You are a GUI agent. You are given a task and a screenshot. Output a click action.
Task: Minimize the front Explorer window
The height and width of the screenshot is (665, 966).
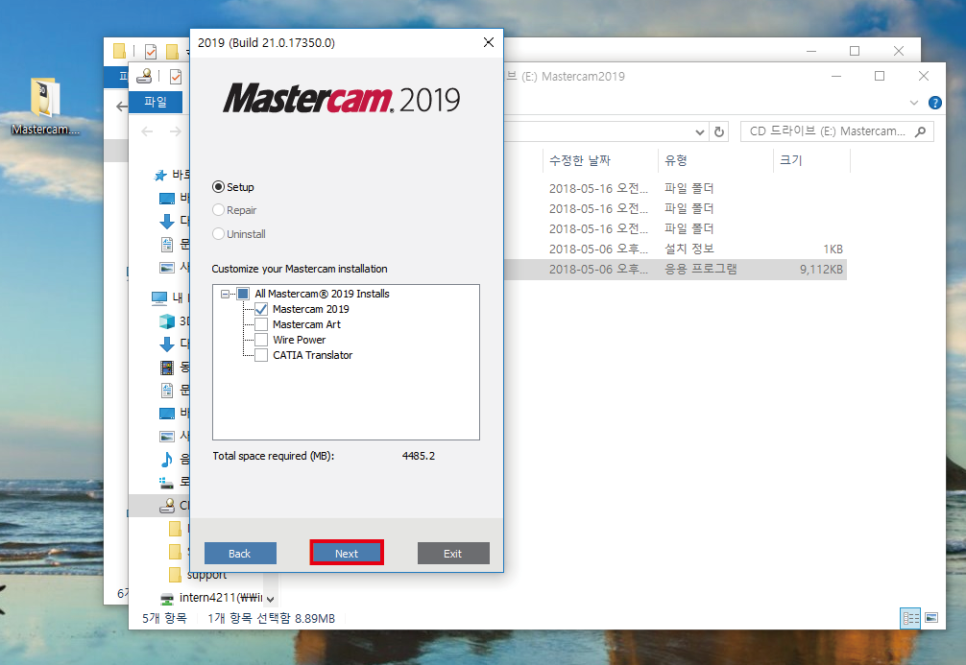pyautogui.click(x=836, y=76)
